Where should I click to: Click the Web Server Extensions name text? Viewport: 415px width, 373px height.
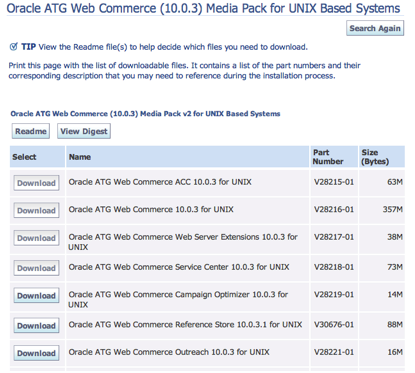coord(183,242)
